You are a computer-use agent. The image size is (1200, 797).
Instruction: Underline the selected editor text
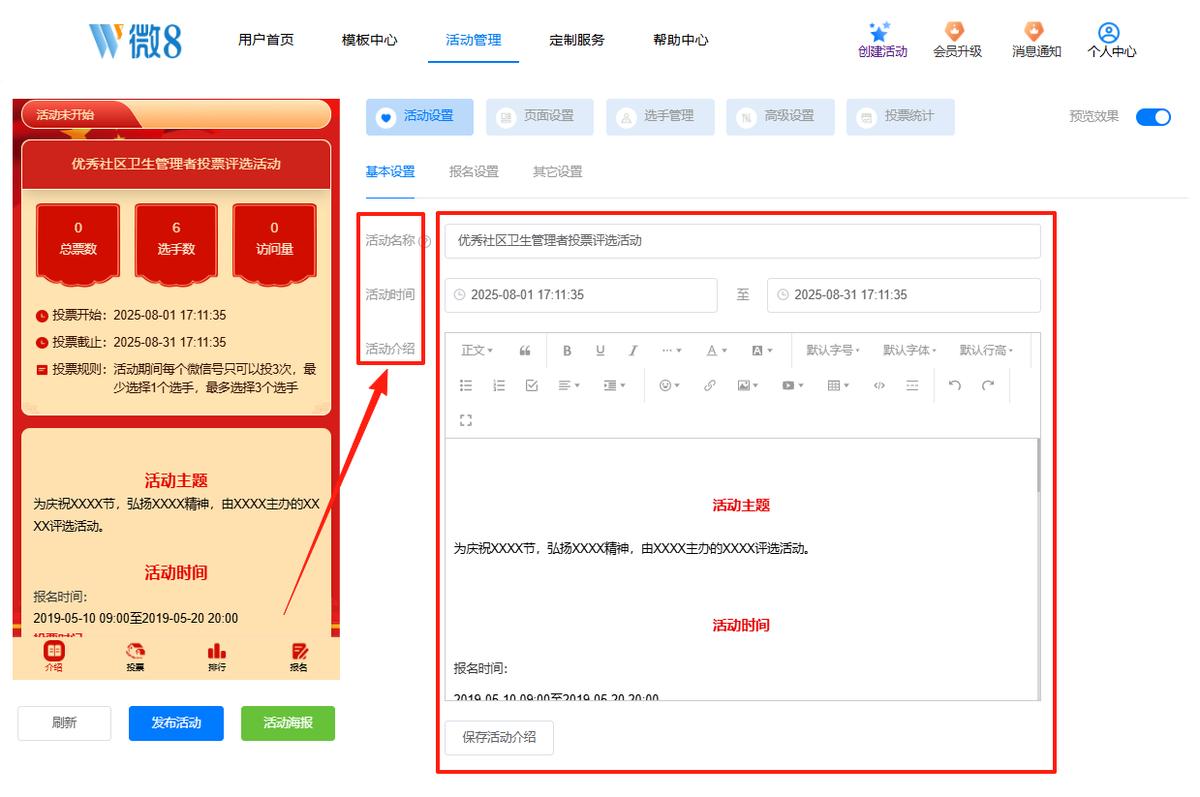click(600, 351)
